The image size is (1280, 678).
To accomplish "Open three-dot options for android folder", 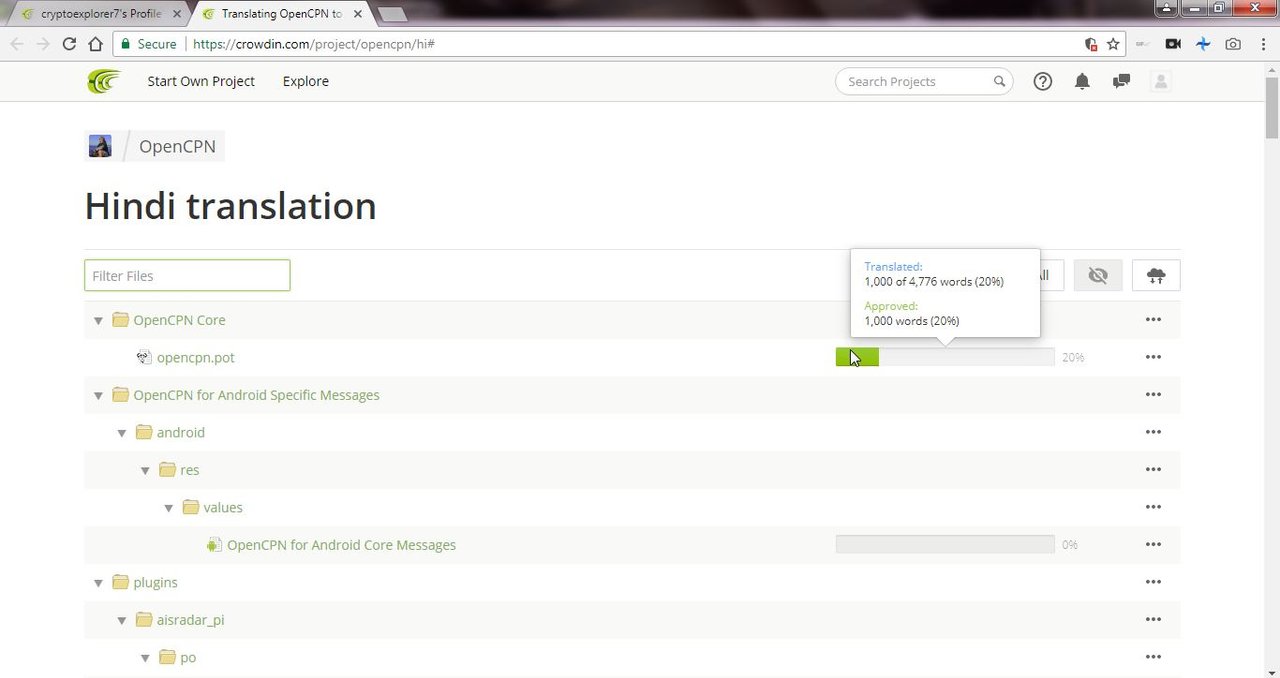I will pyautogui.click(x=1153, y=432).
